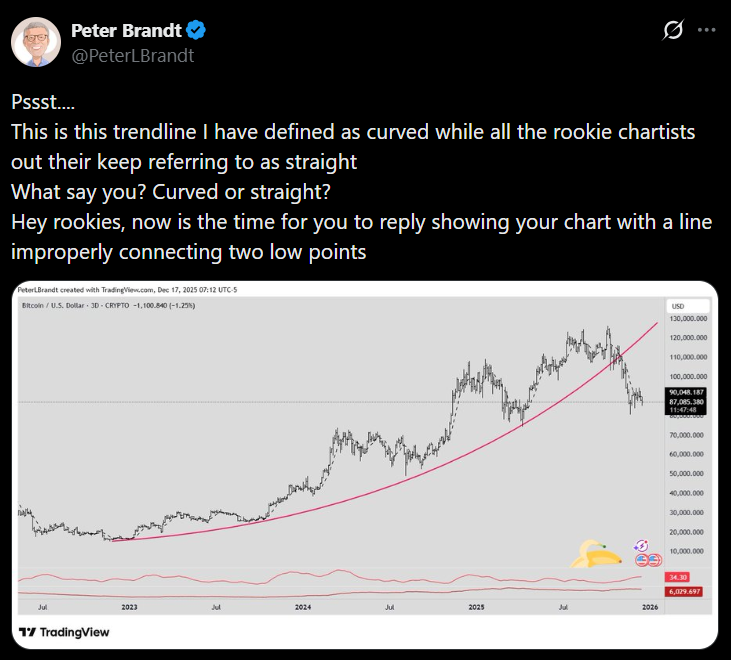This screenshot has width=731, height=660.
Task: Open the @PeterLBrandt handle link
Action: pos(133,55)
